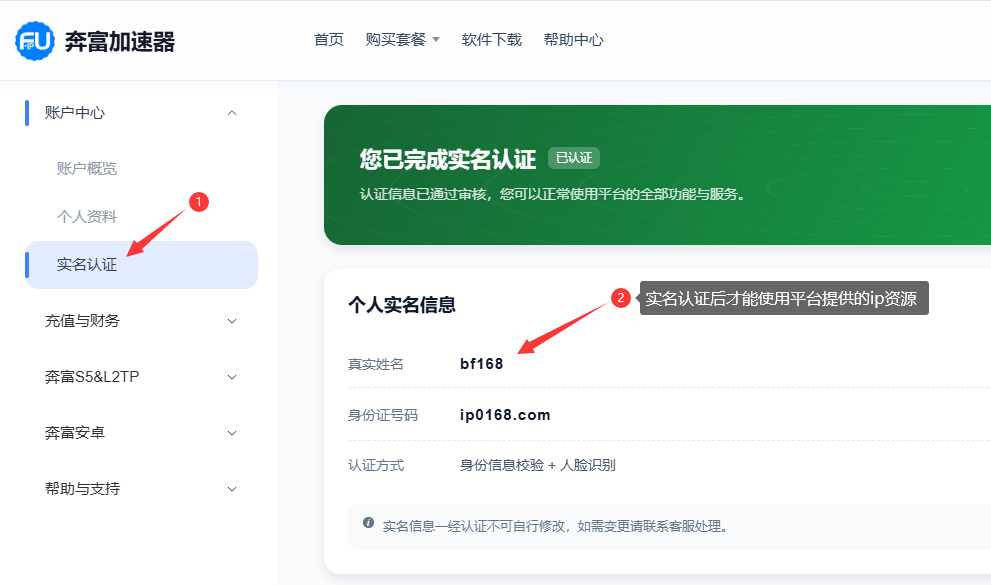Open 软件下载 page
This screenshot has width=991, height=585.
tap(492, 40)
